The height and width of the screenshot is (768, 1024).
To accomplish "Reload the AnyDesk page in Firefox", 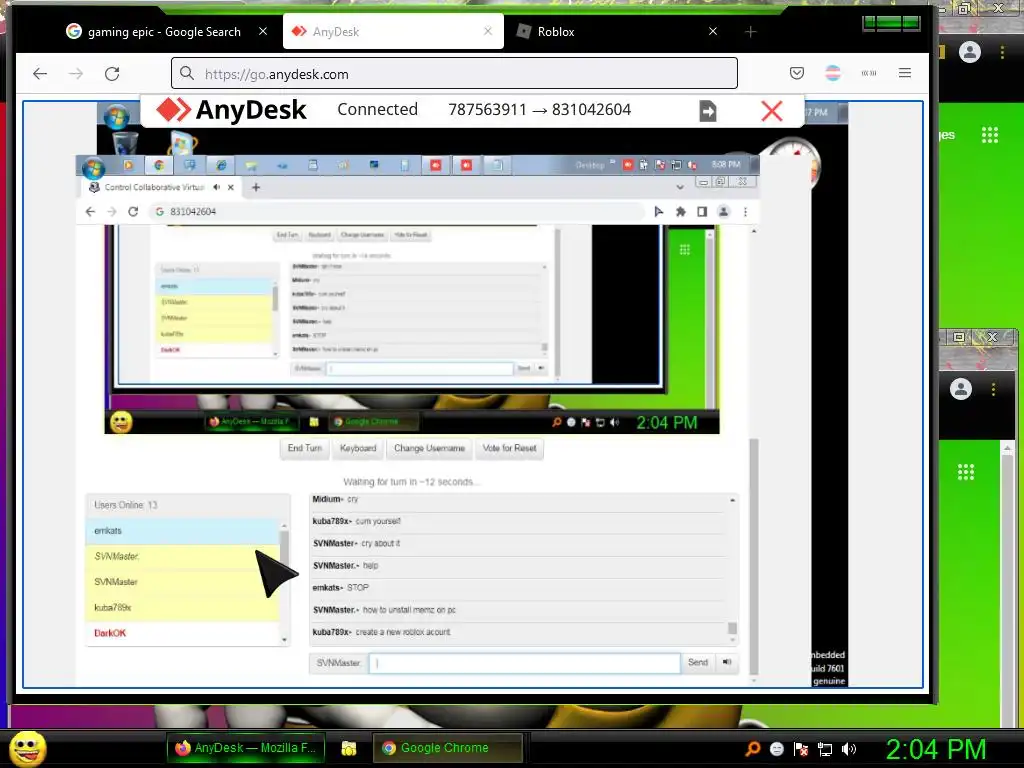I will (112, 73).
